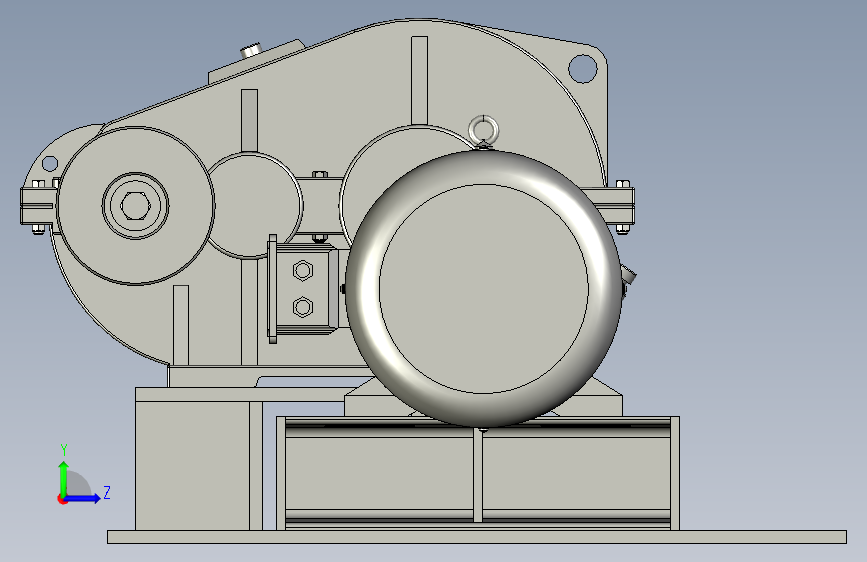
Task: Select the breather plug on top of the gearbox
Action: [x=251, y=50]
